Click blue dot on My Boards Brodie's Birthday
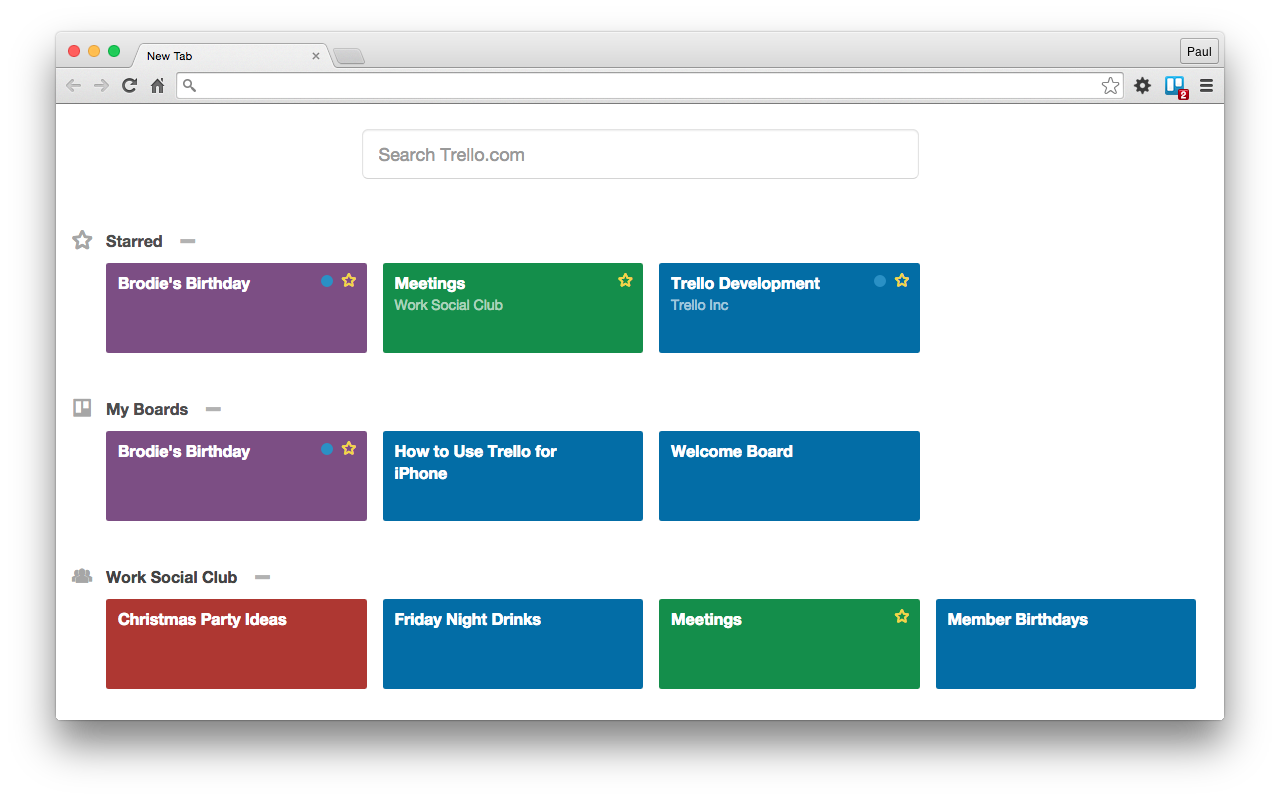The image size is (1280, 800). 327,449
